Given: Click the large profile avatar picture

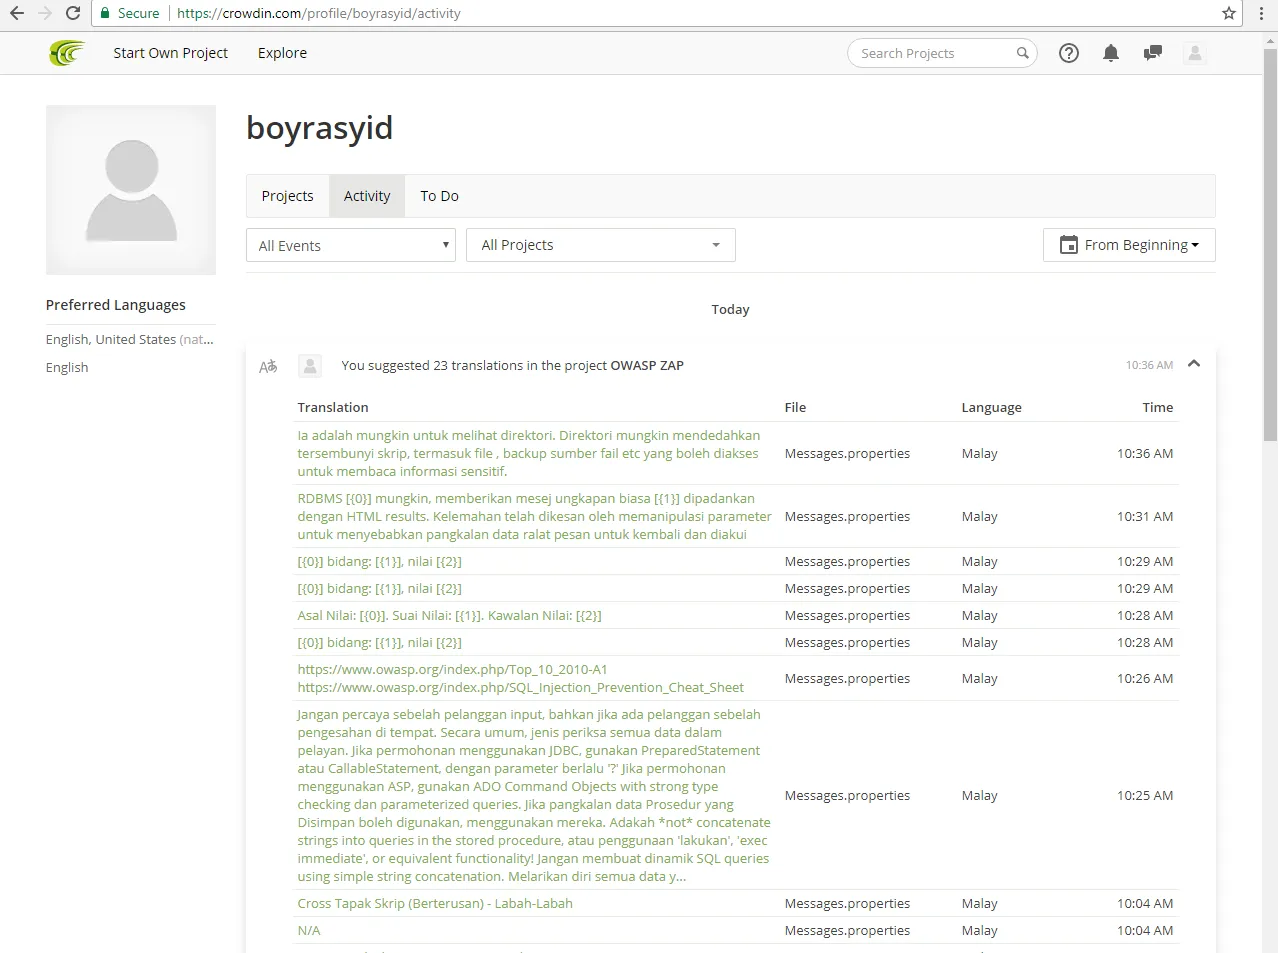Looking at the screenshot, I should pos(131,190).
